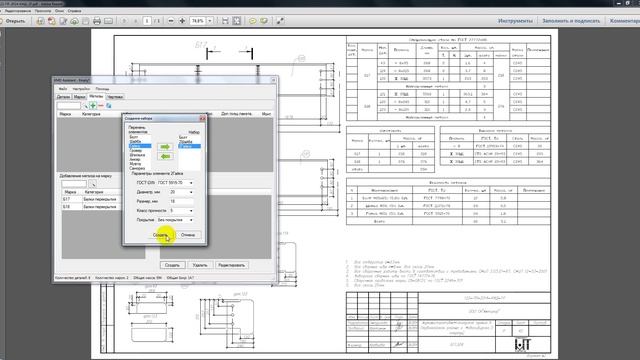Click the export PDF icon with red mark
This screenshot has height=360, width=640.
tap(51, 21)
